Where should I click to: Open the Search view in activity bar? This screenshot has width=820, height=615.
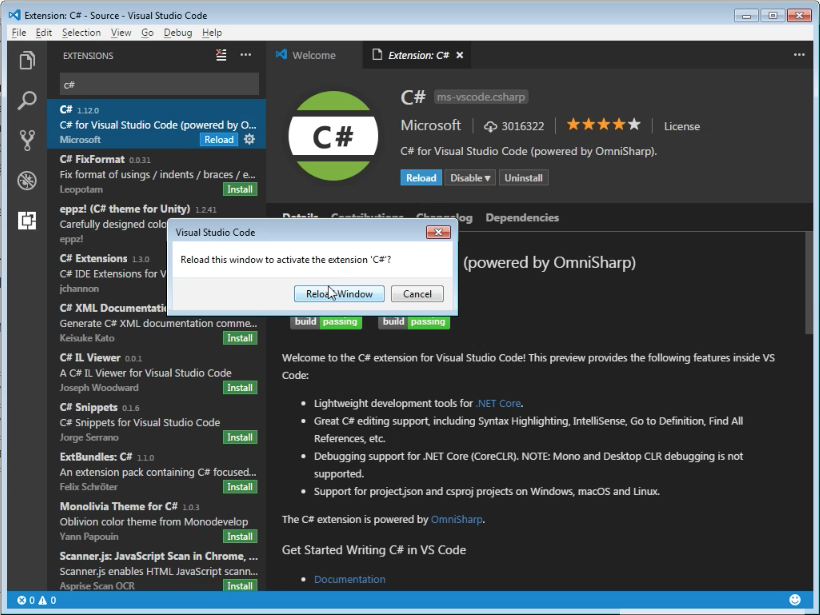[27, 100]
